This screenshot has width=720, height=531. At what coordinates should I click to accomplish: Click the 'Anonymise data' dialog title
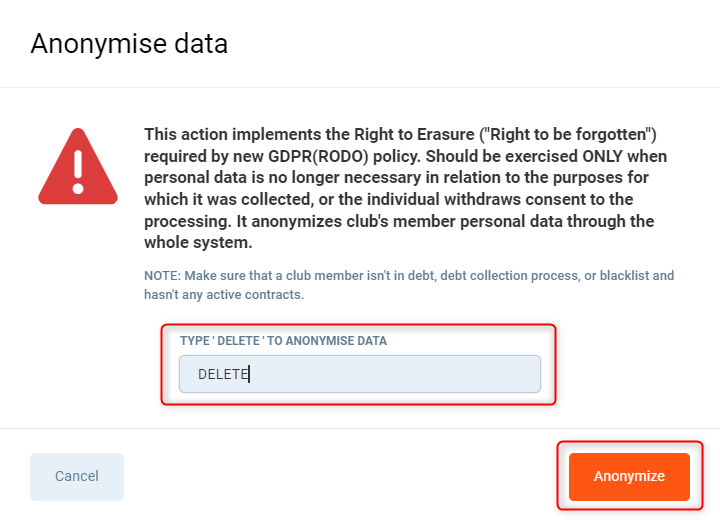pos(129,44)
